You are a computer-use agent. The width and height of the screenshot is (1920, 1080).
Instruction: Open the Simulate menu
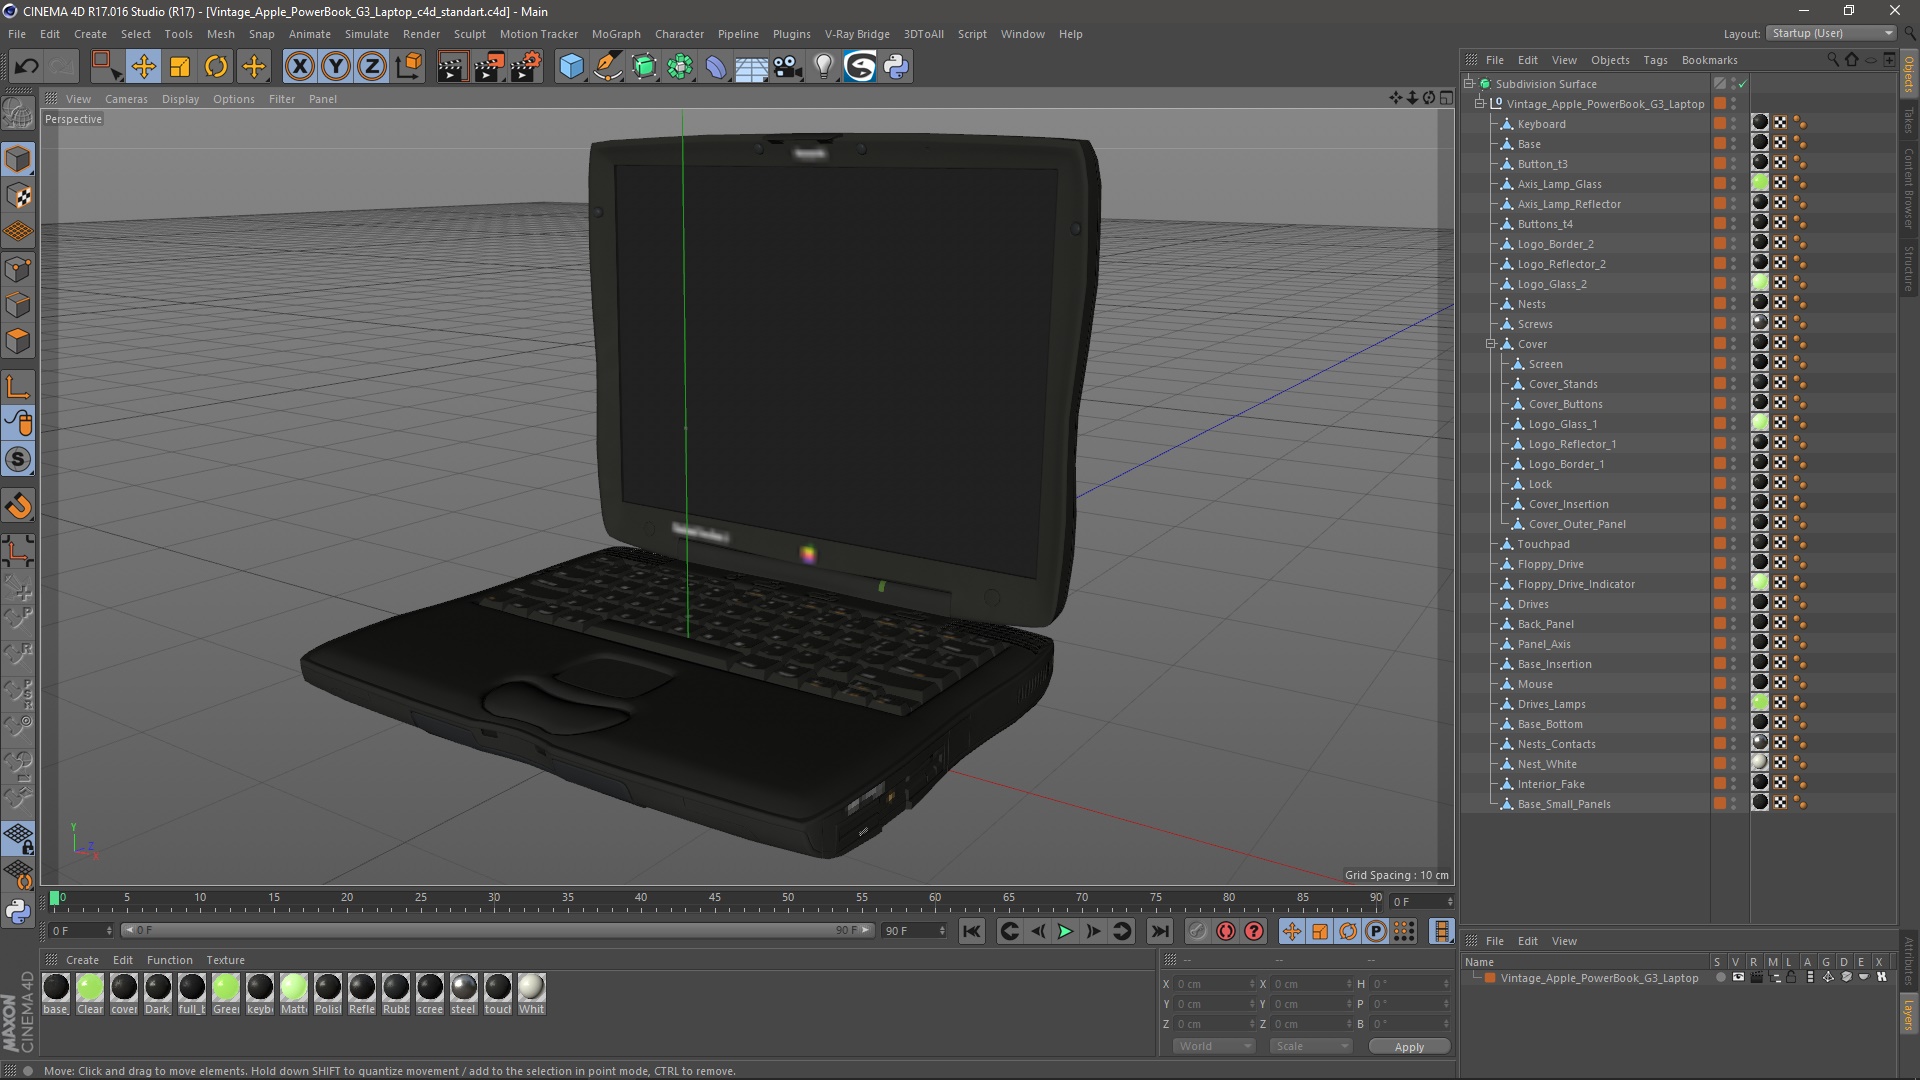click(x=367, y=34)
